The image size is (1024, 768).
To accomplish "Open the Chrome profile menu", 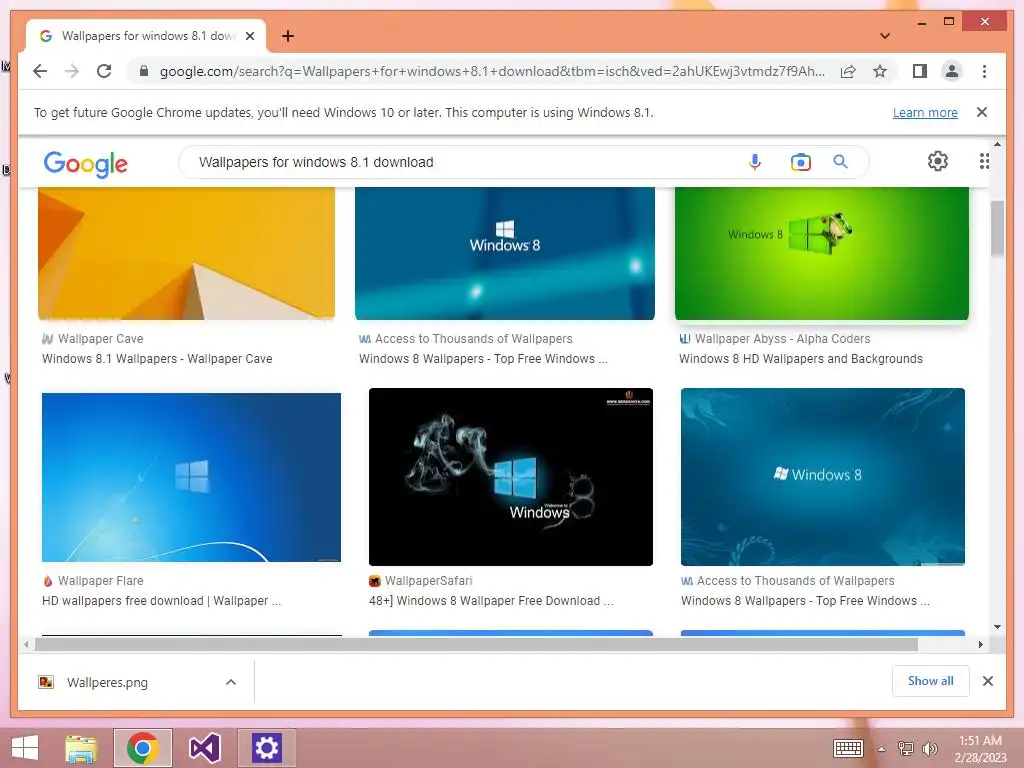I will 952,71.
